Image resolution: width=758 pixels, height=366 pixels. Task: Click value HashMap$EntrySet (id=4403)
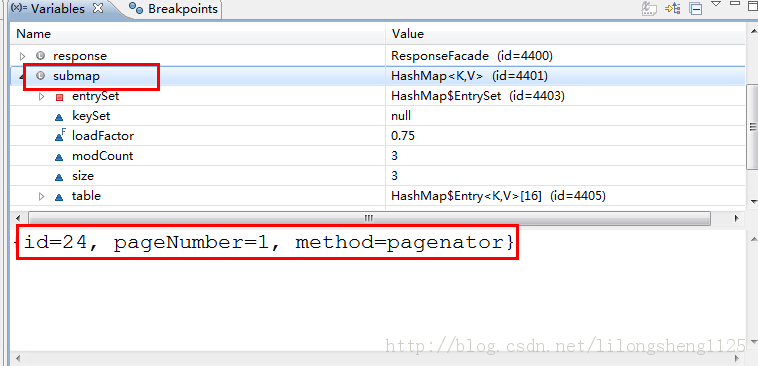(x=478, y=96)
